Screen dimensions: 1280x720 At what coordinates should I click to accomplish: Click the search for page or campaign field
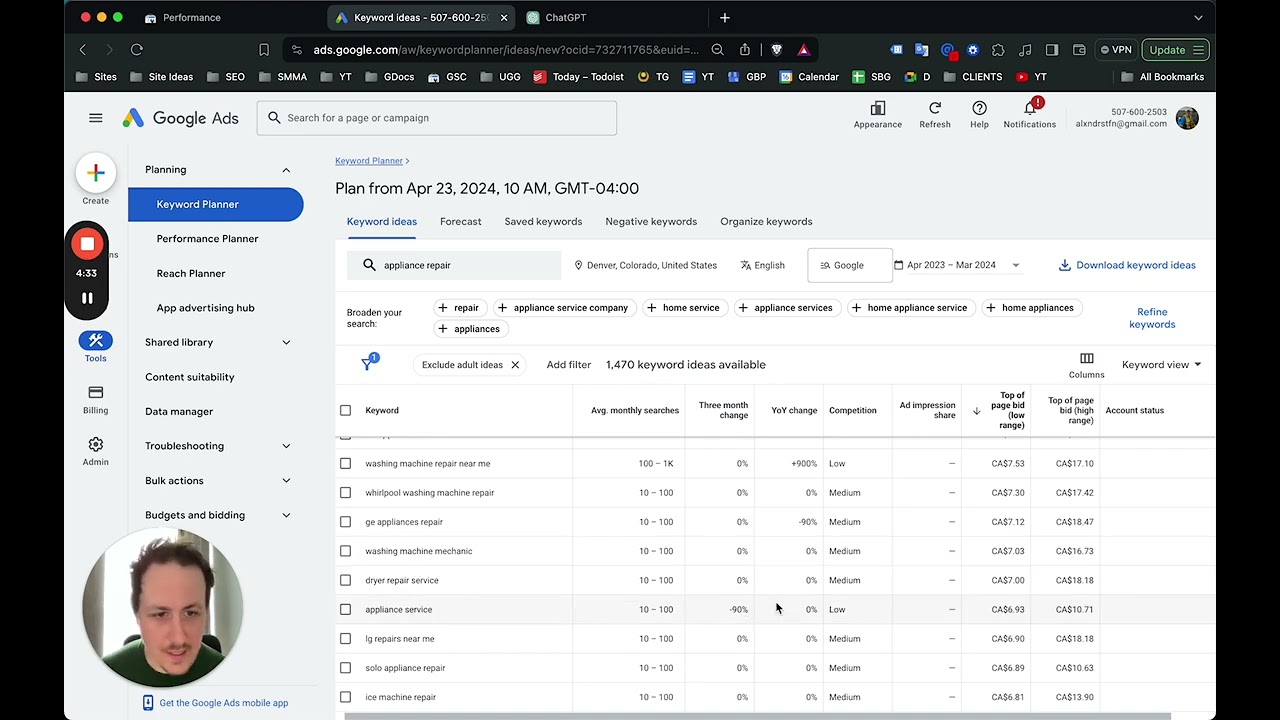(437, 118)
